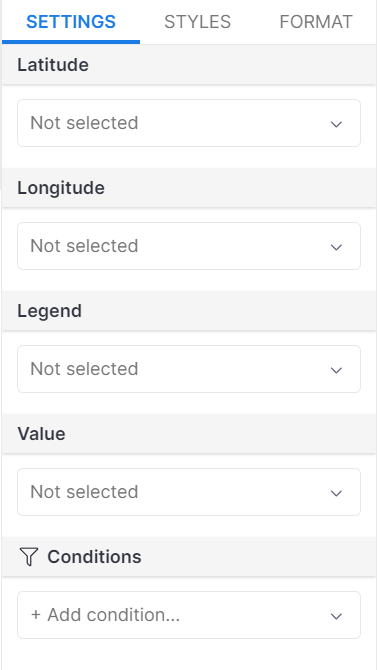381x670 pixels.
Task: Switch to the FORMAT tab
Action: pyautogui.click(x=316, y=22)
